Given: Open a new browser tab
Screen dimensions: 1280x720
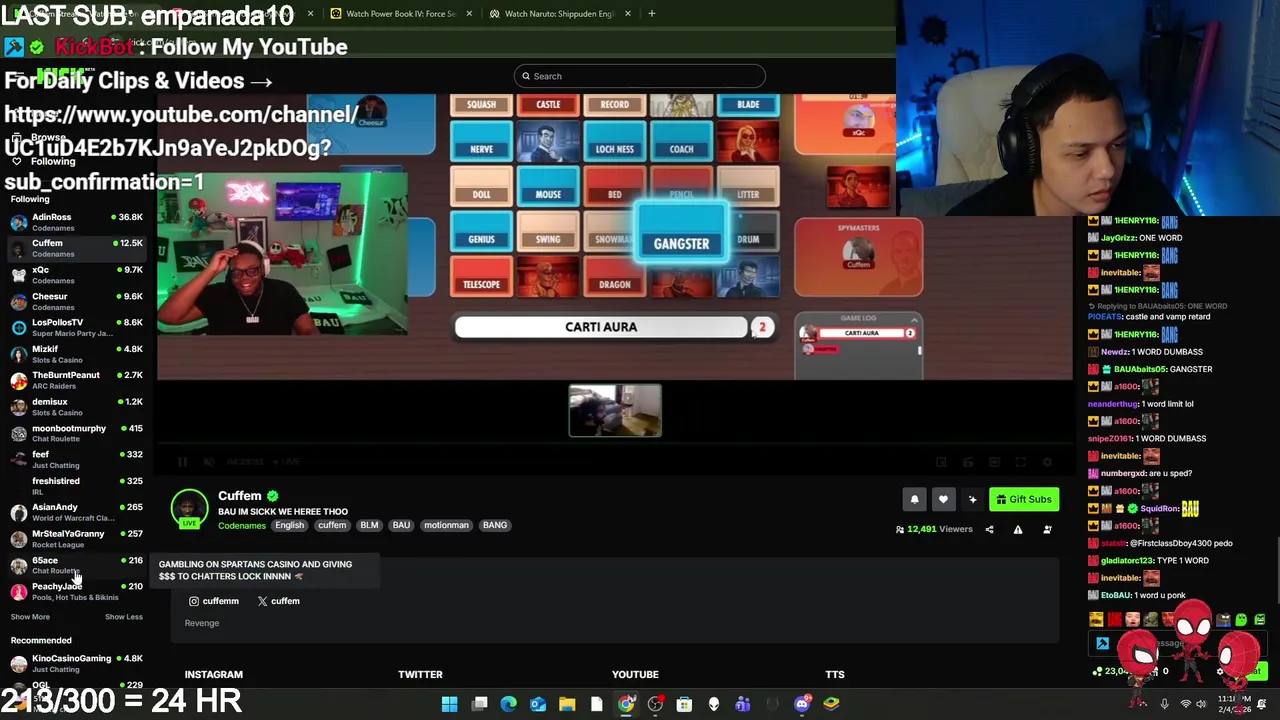Looking at the screenshot, I should [x=652, y=14].
